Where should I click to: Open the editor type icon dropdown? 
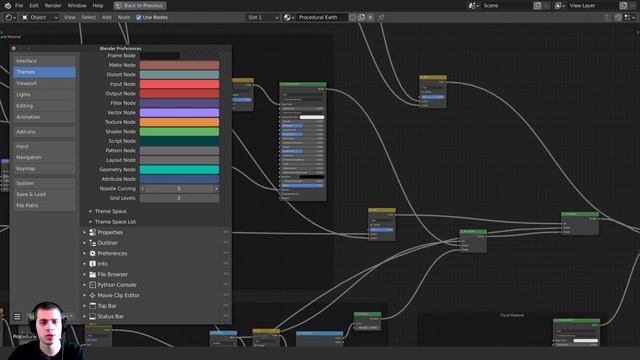tap(10, 18)
